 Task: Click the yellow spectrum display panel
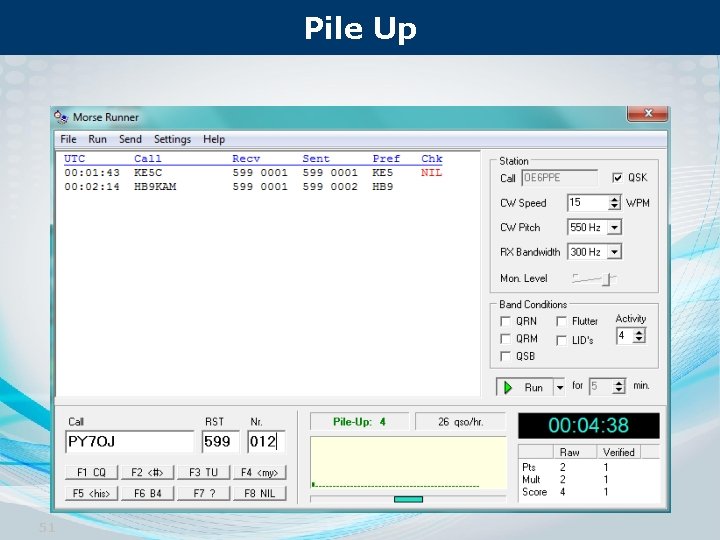tap(409, 463)
